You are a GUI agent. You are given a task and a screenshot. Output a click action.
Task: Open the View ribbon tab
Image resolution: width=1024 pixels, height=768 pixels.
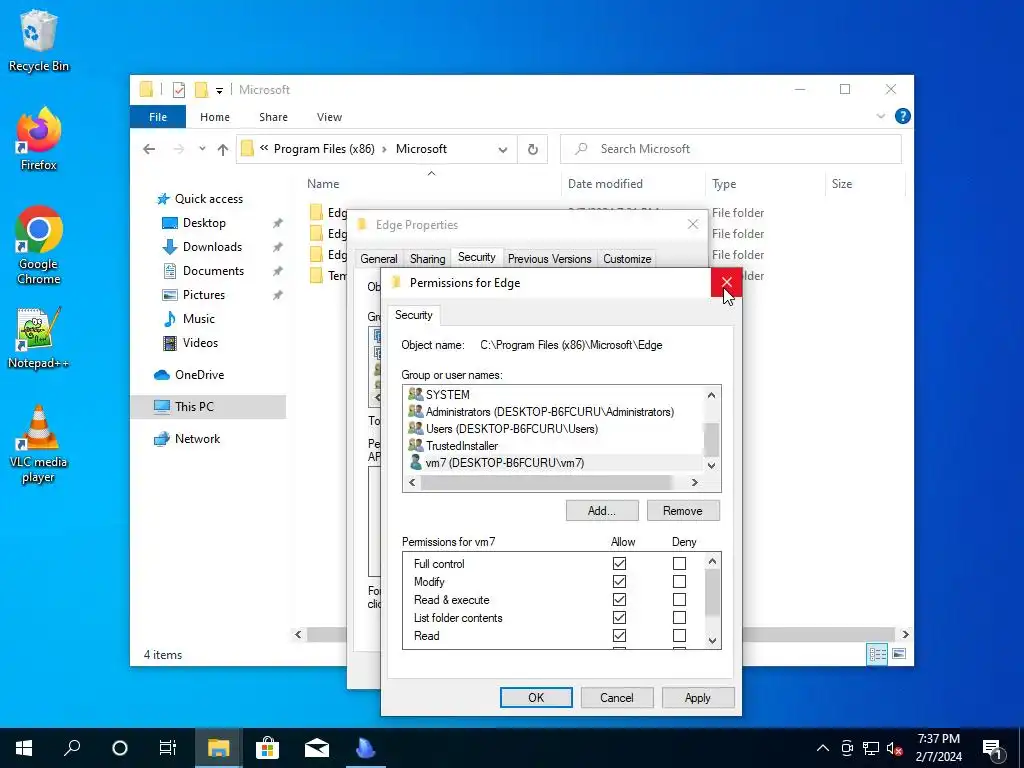[x=329, y=117]
